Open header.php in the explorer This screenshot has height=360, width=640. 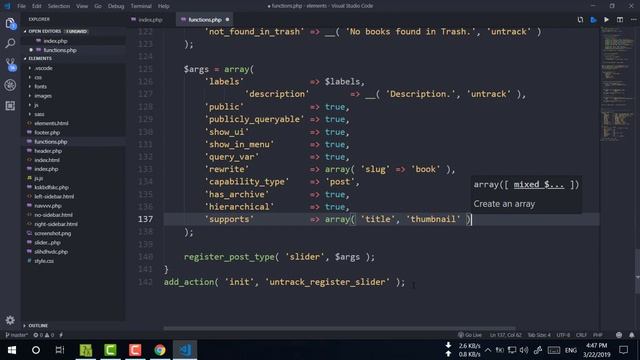[48, 151]
